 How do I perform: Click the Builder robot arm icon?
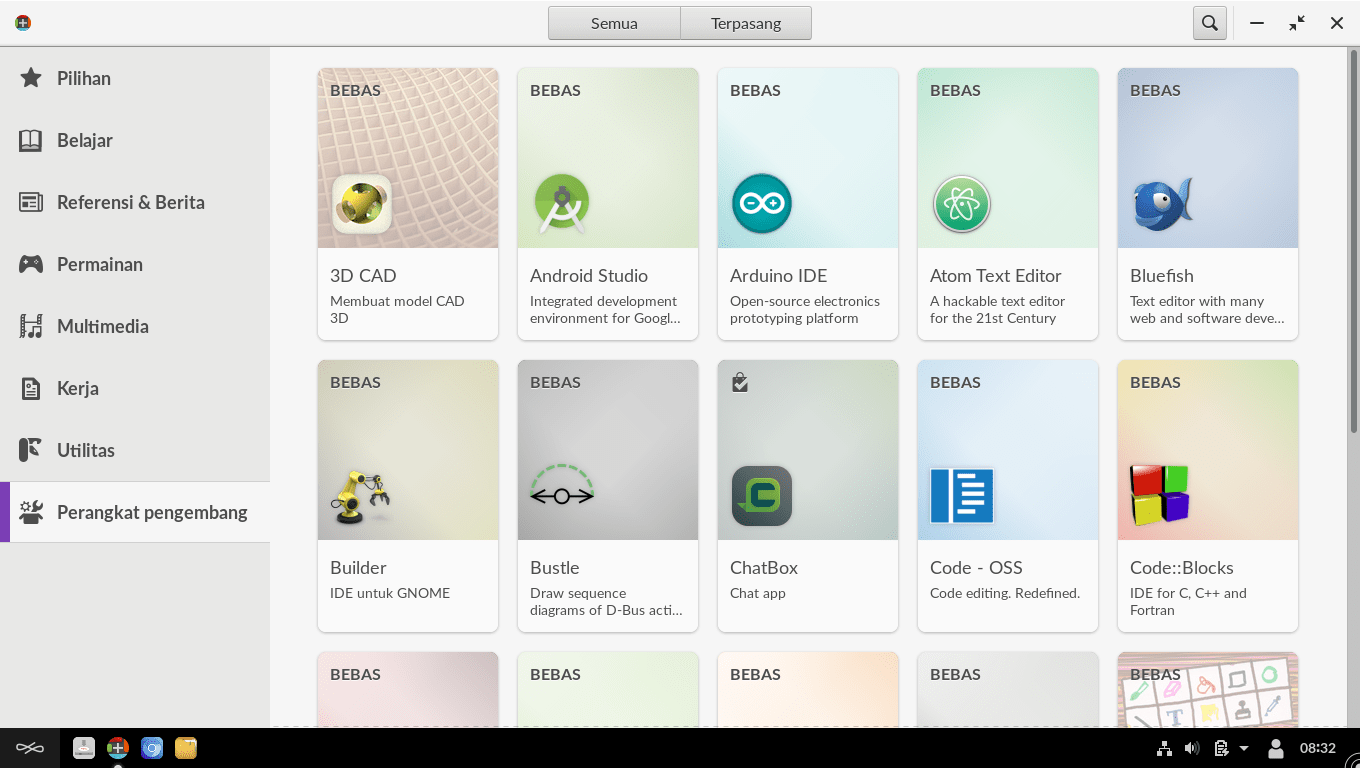361,496
